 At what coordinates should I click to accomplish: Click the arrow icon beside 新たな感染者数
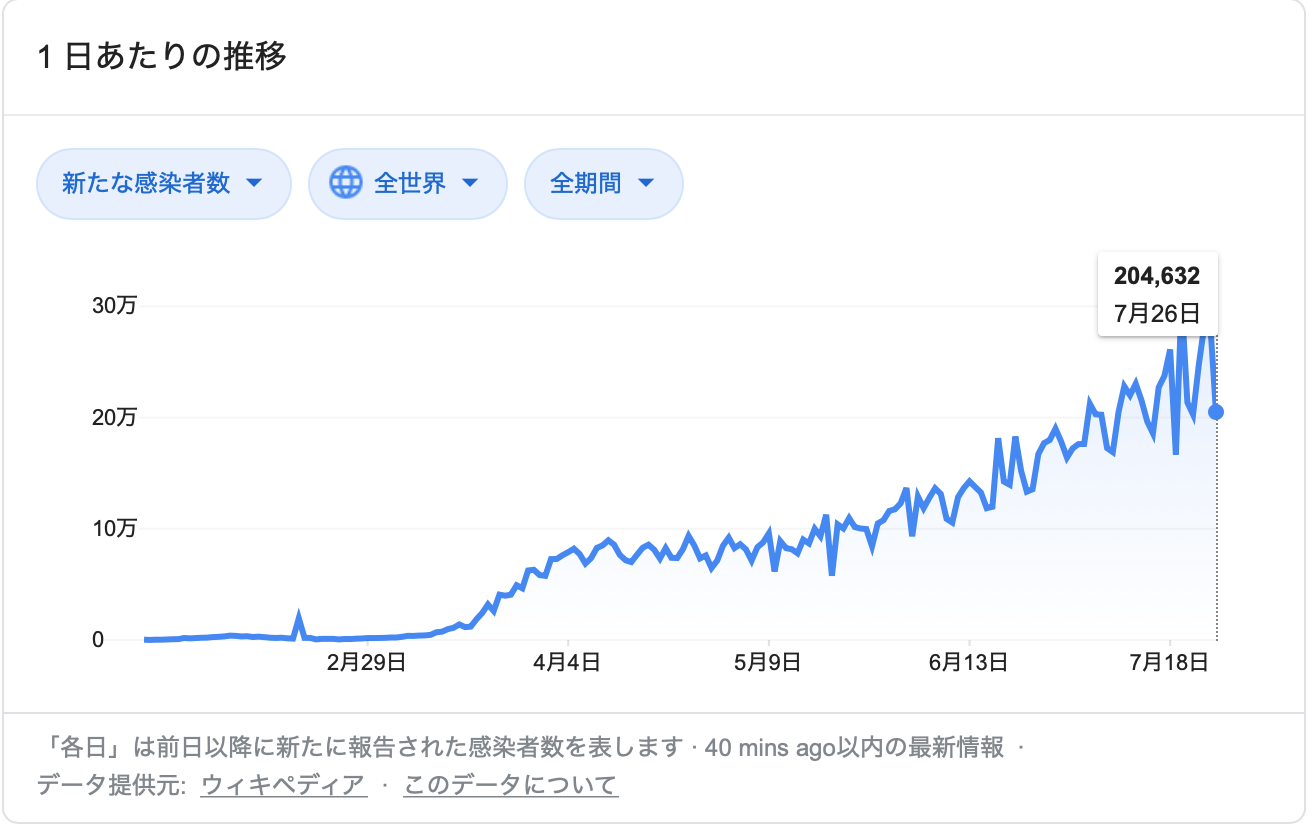click(x=254, y=183)
